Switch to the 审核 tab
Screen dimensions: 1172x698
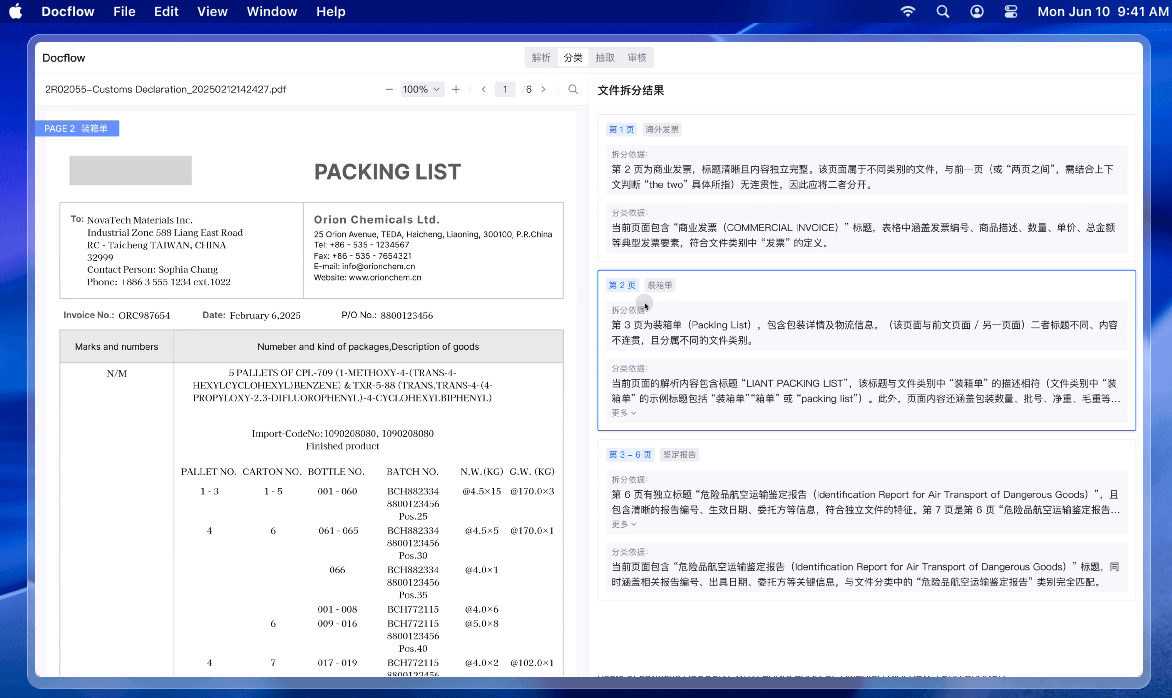point(637,58)
